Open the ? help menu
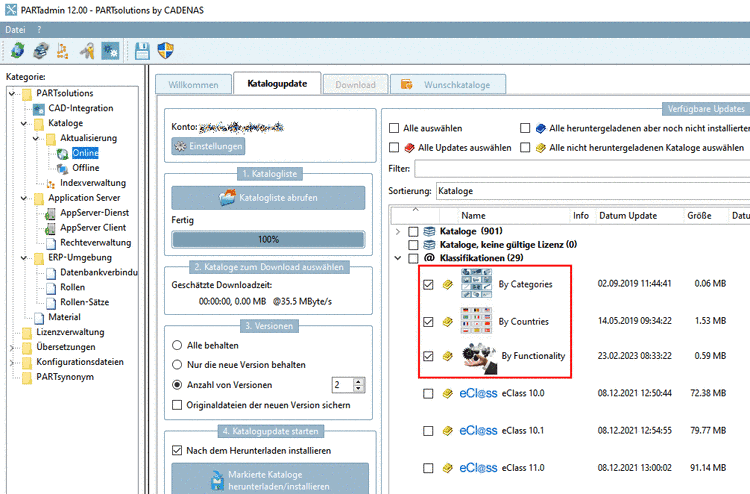Screen dimensions: 750x494 39,30
